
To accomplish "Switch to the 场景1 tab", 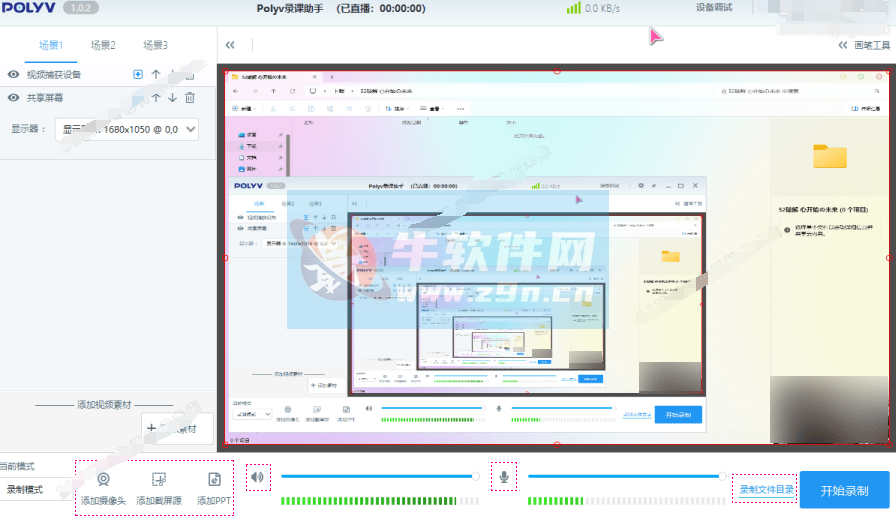I will point(51,45).
